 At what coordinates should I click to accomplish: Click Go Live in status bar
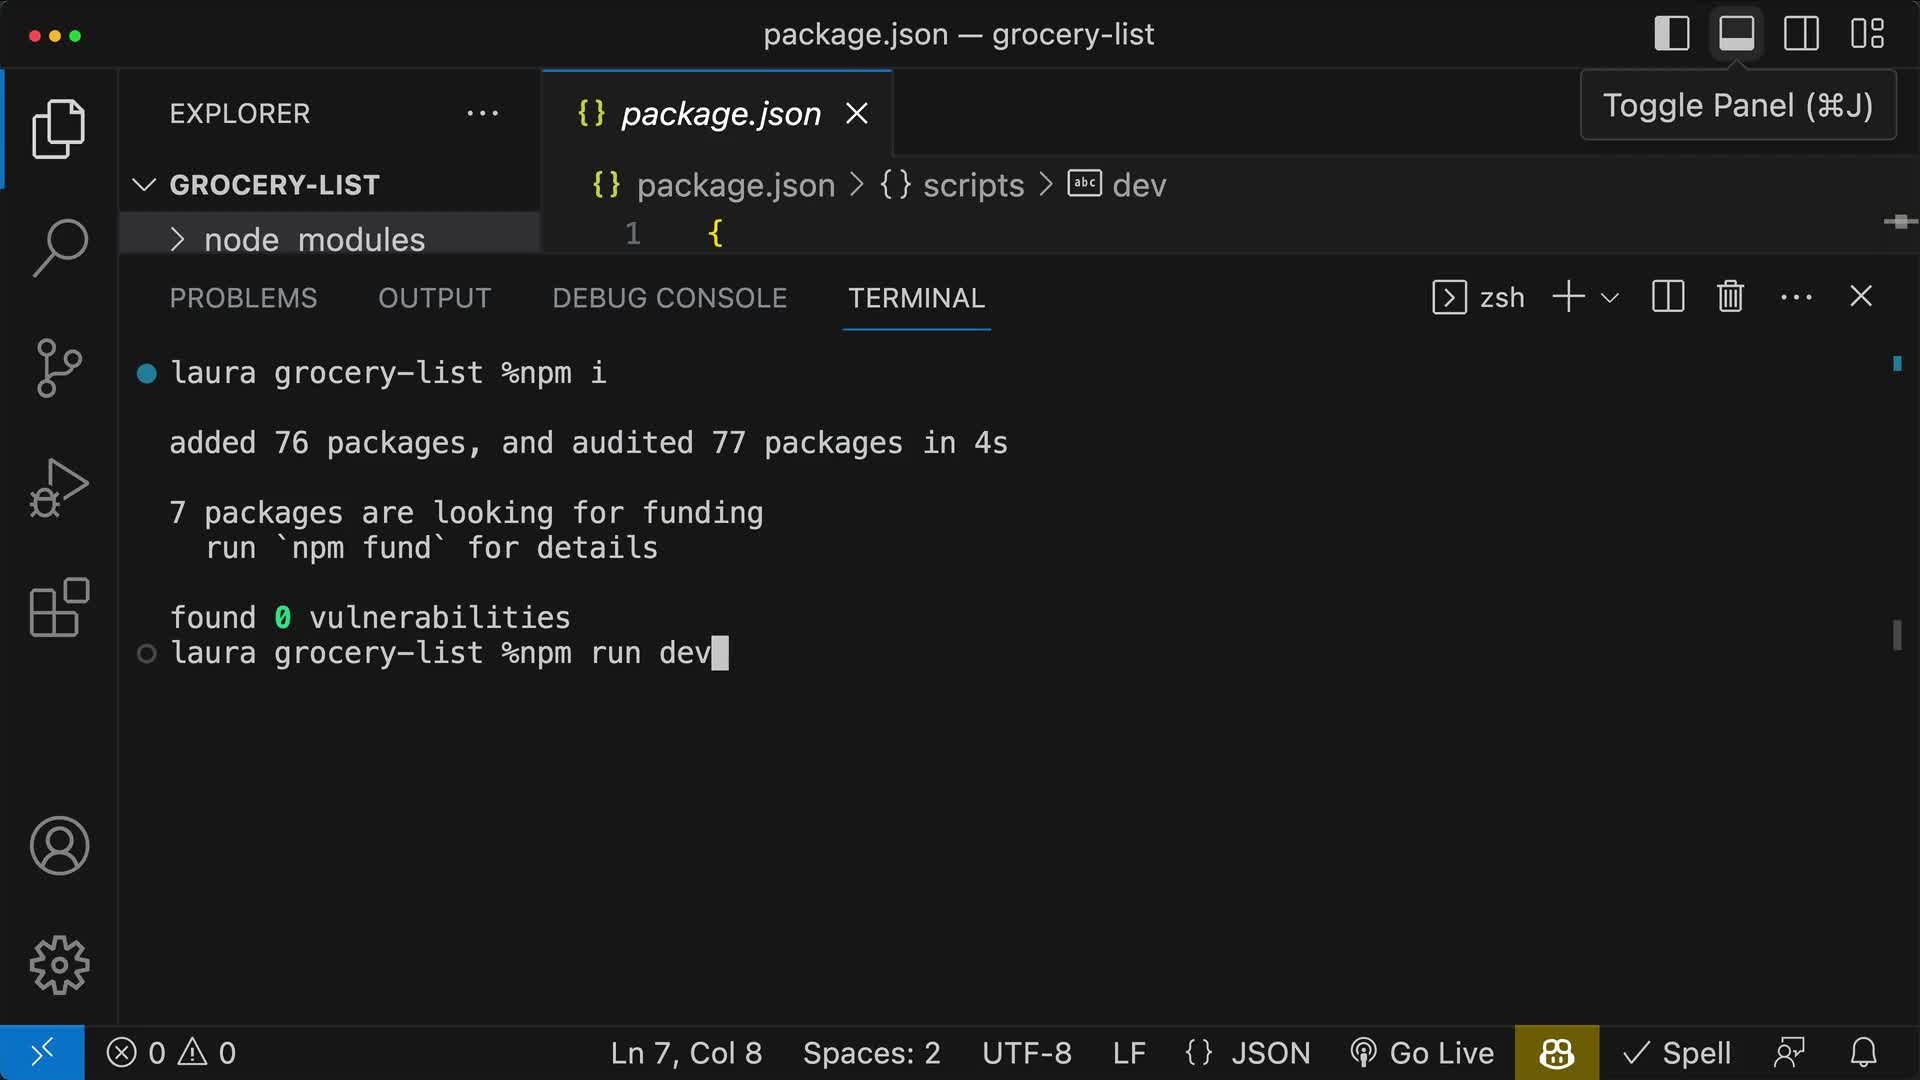tap(1422, 1053)
